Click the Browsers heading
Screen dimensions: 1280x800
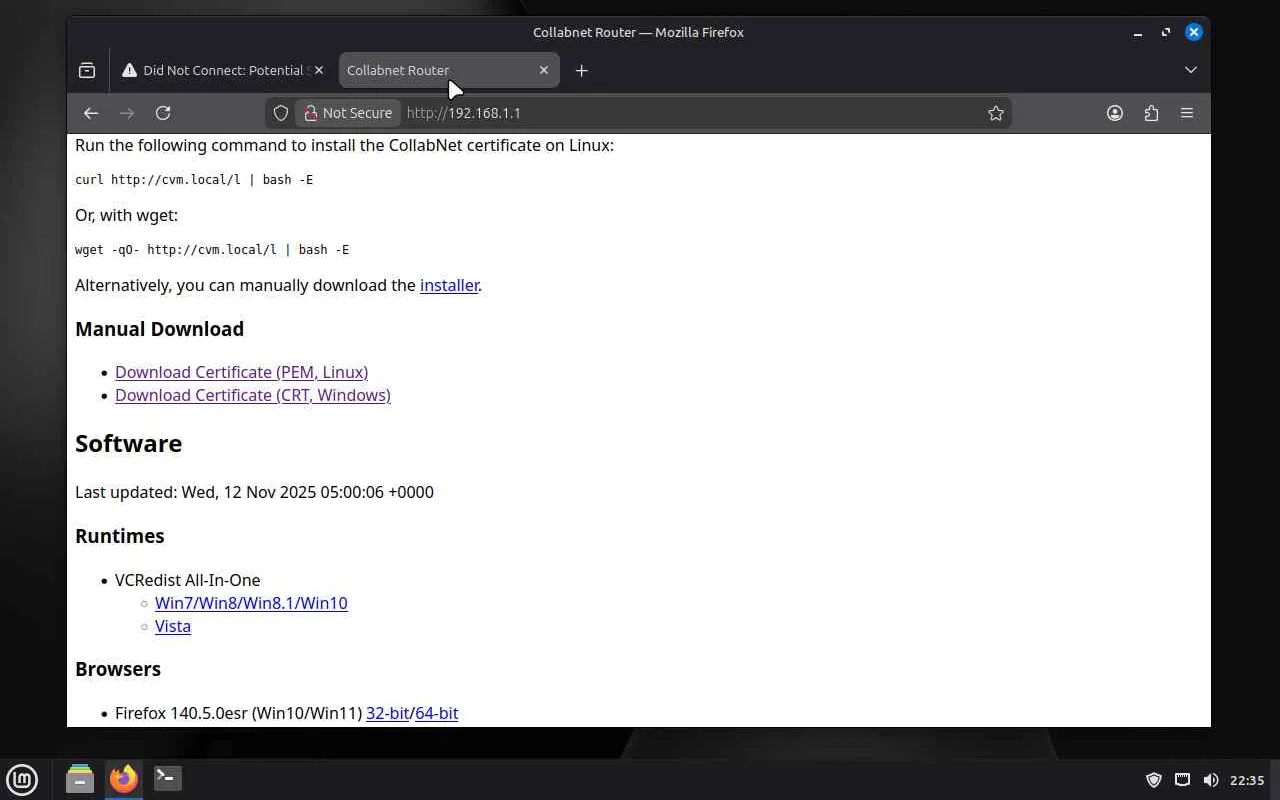tap(118, 669)
